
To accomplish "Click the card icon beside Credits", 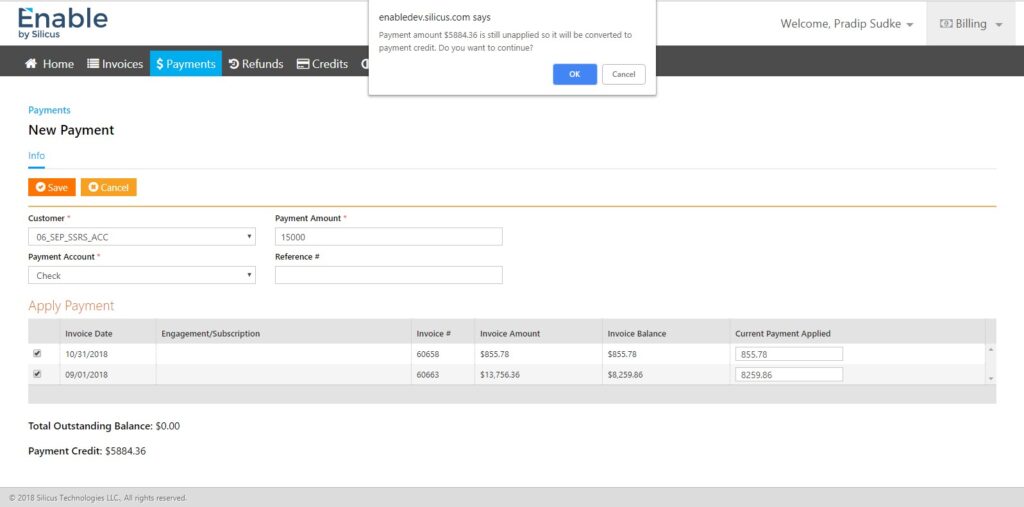I will point(302,64).
